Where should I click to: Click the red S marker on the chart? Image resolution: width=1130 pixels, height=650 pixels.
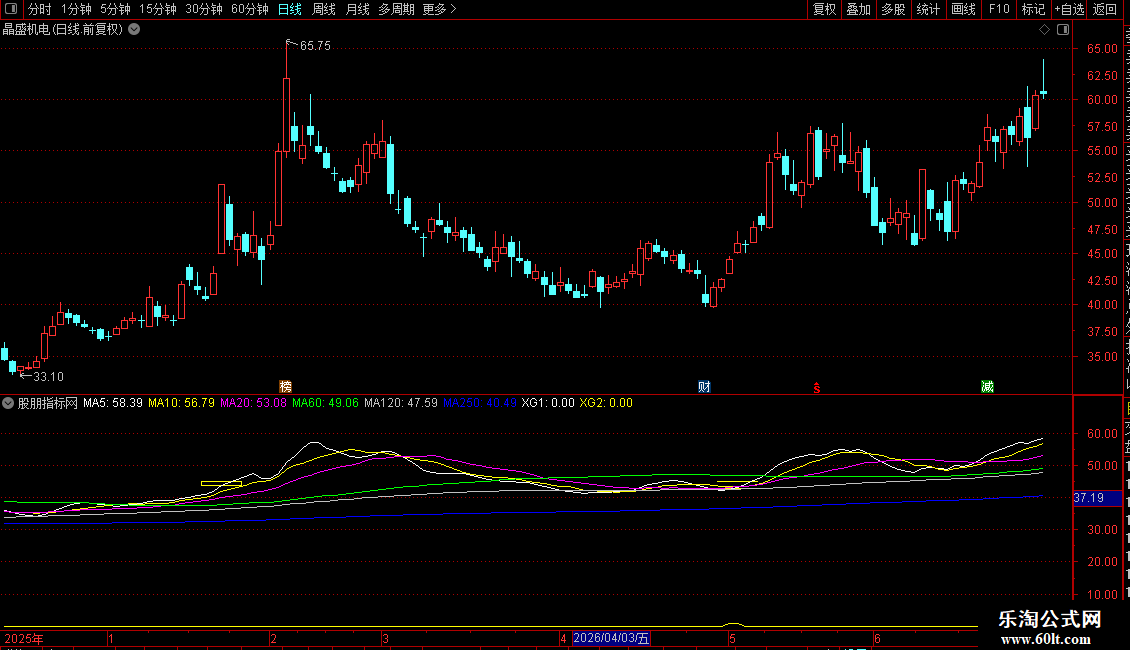[817, 388]
